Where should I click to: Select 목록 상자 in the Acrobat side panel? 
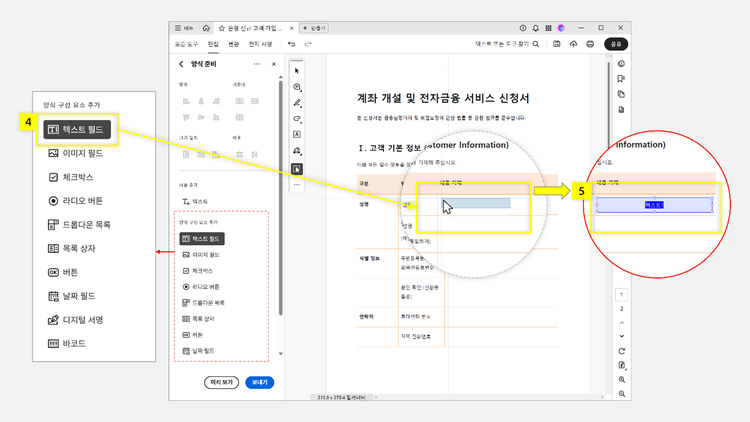[199, 319]
